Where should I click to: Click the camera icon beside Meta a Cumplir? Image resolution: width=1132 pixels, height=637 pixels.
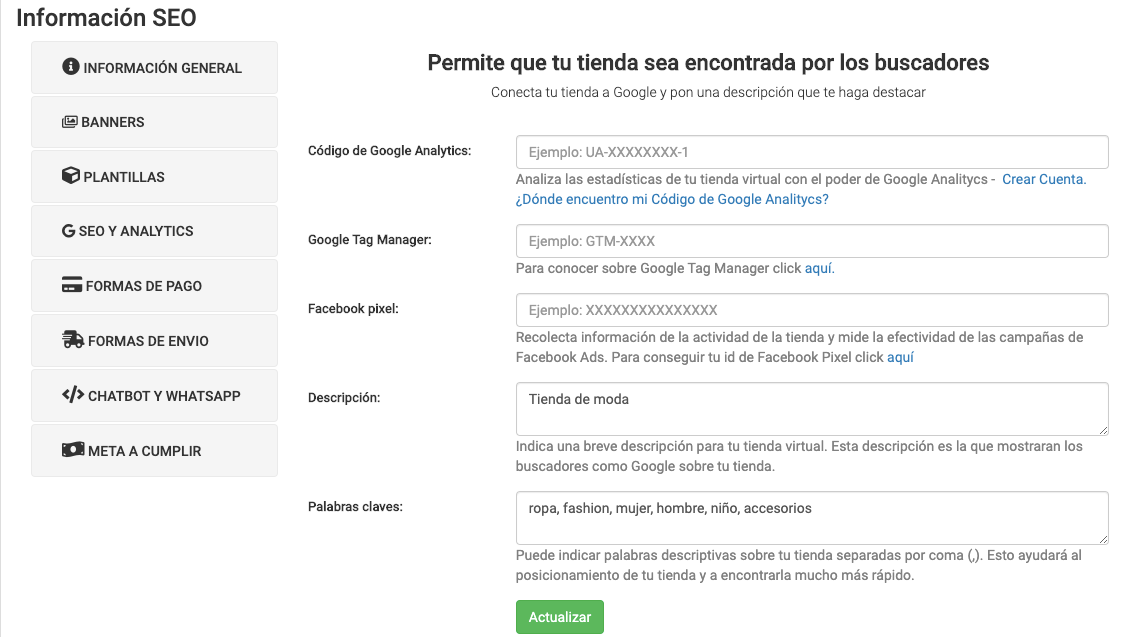point(72,450)
